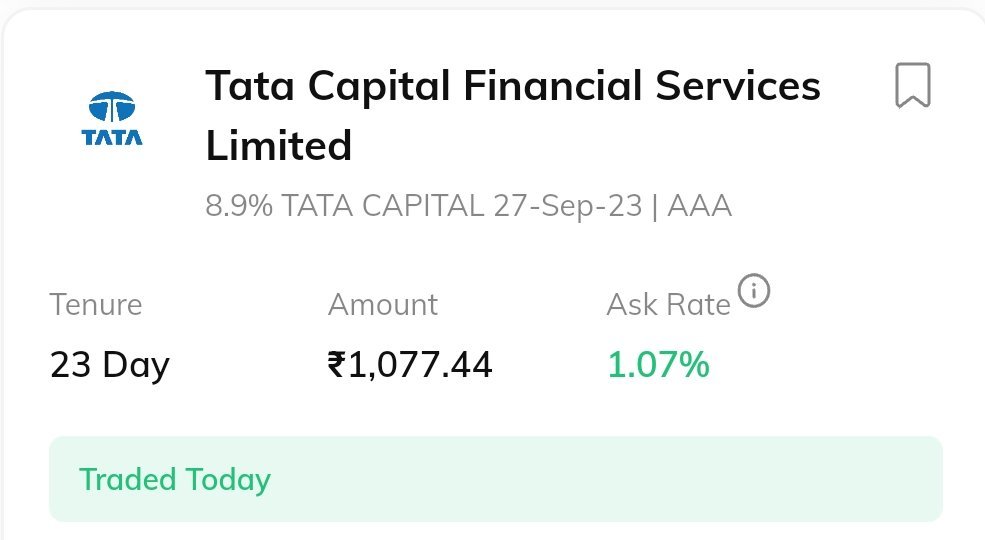
Task: Click the Traded Today text
Action: [175, 480]
